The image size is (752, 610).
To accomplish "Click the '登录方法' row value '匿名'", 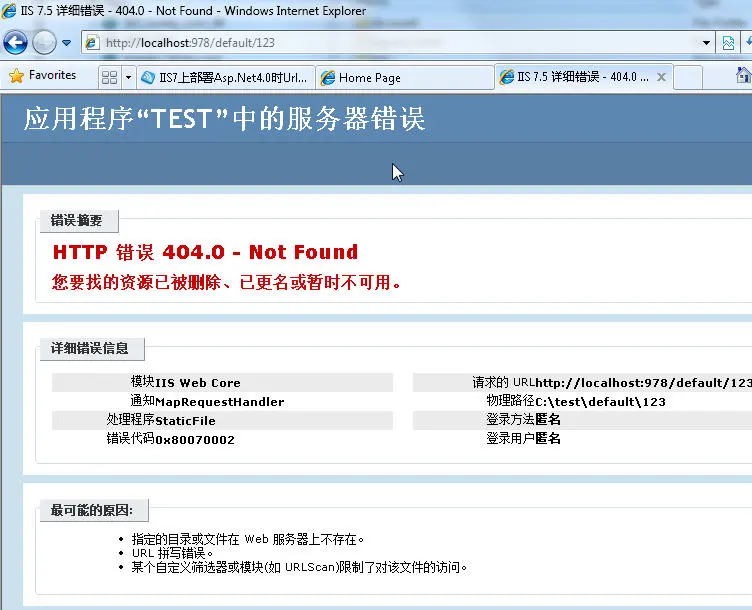I will tap(548, 420).
